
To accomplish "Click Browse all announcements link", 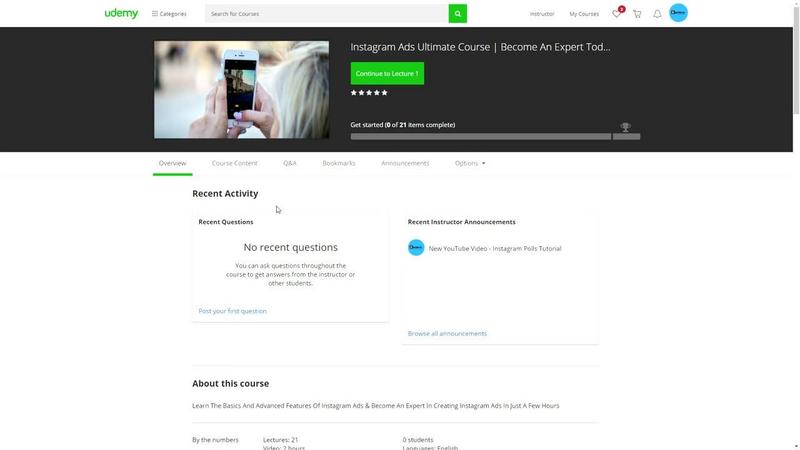I will pos(447,334).
